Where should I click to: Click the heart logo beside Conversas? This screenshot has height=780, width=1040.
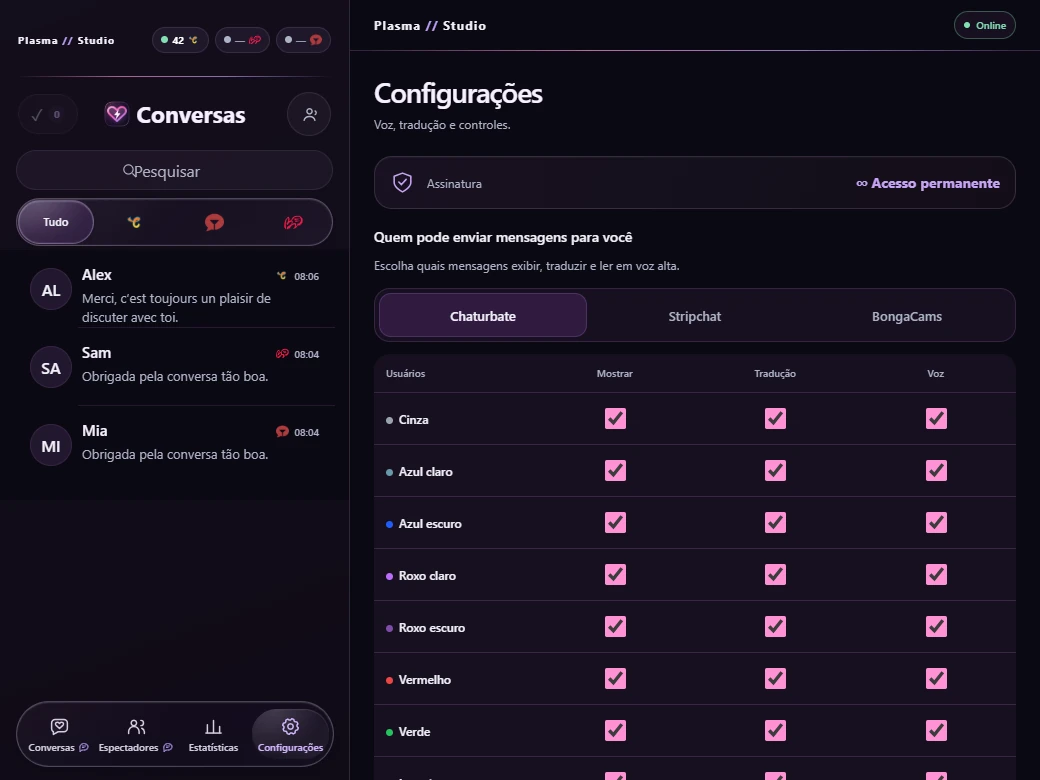pyautogui.click(x=117, y=114)
